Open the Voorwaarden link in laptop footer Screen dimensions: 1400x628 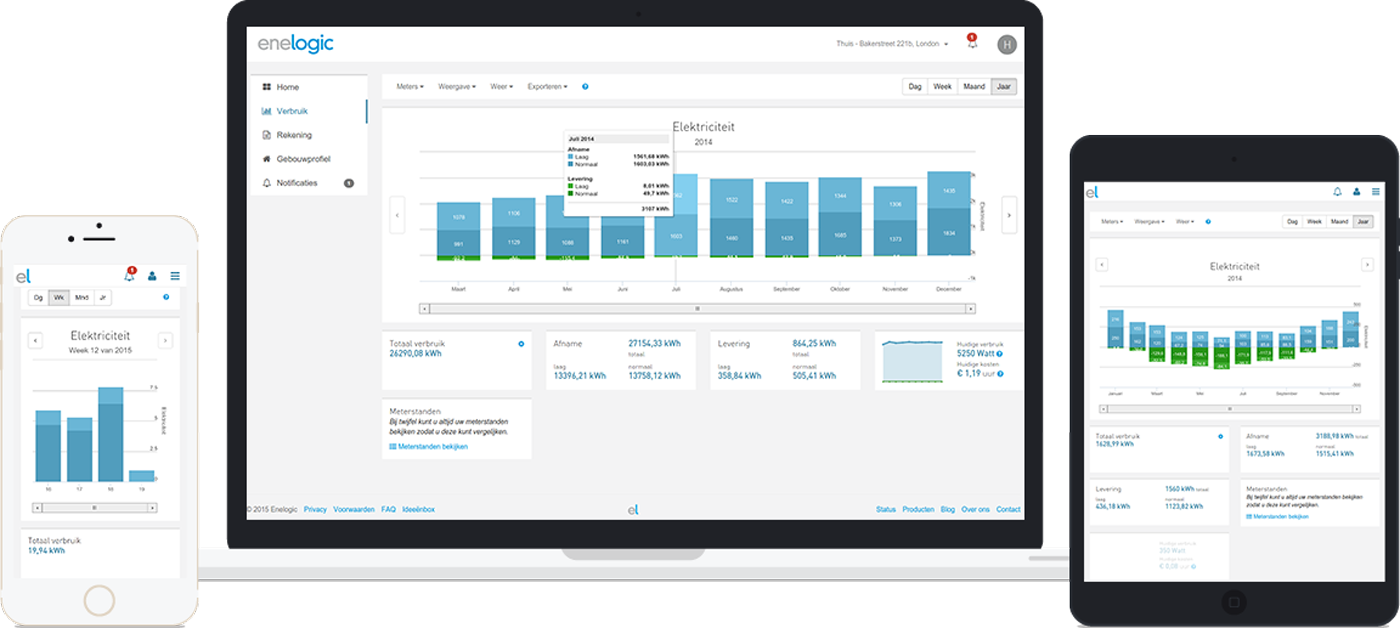tap(353, 509)
